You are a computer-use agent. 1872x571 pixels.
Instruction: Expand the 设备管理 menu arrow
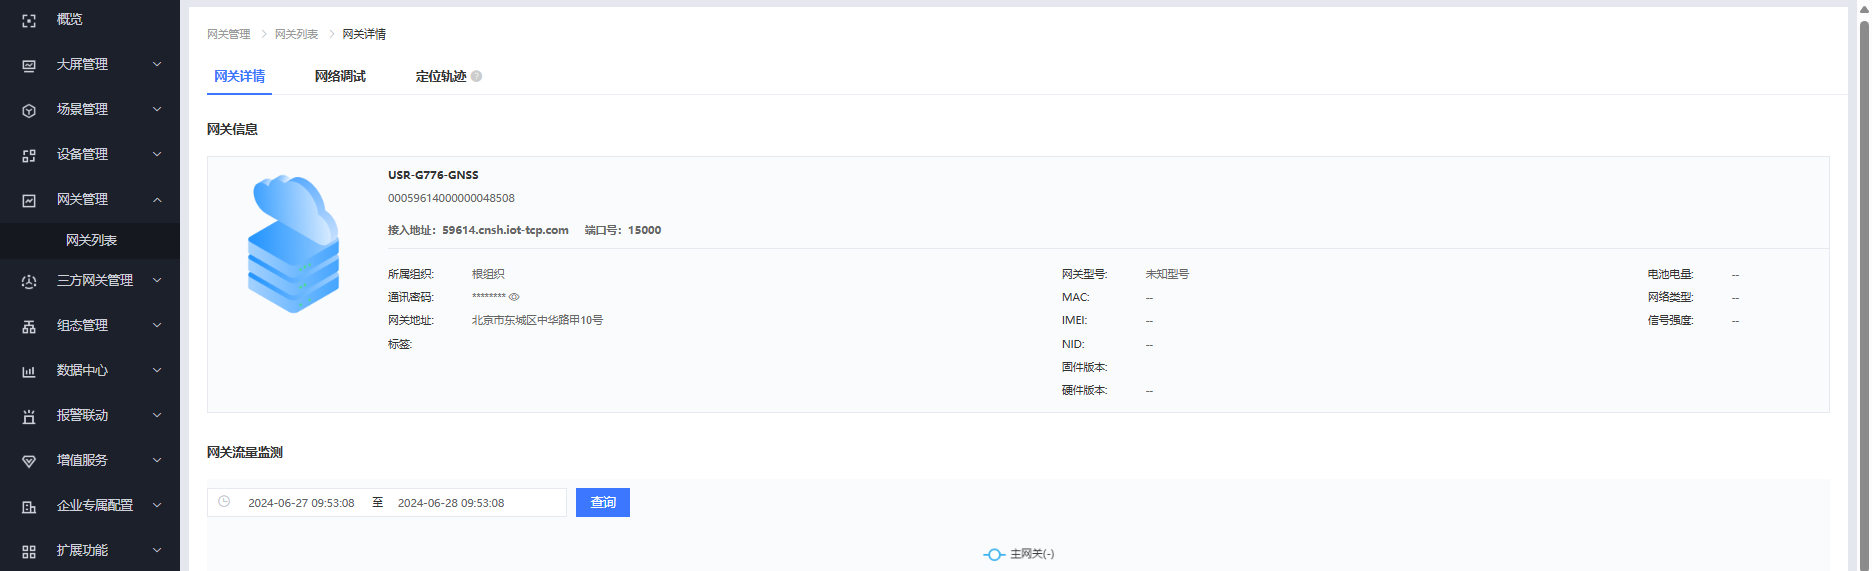157,154
